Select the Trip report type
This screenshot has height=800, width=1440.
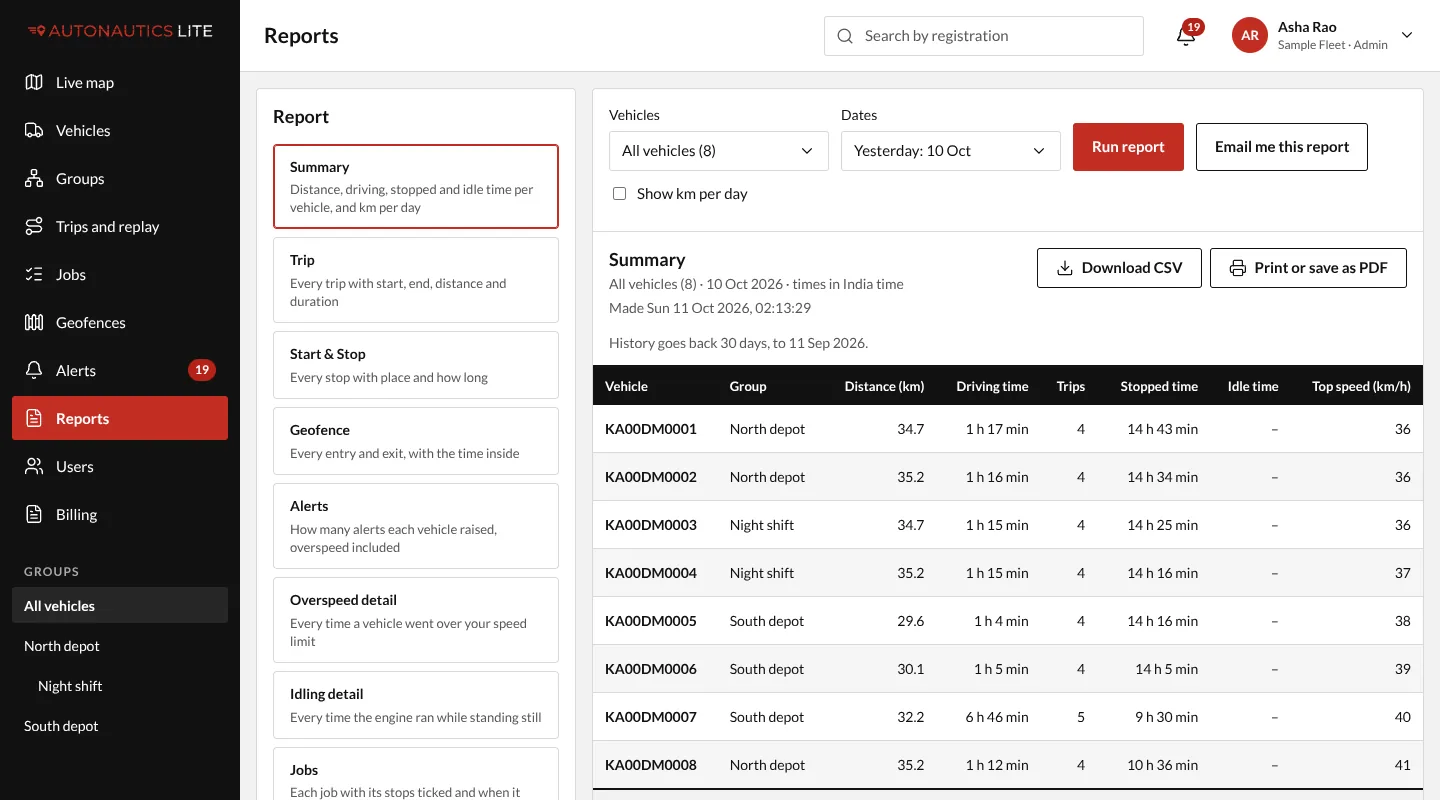[416, 280]
